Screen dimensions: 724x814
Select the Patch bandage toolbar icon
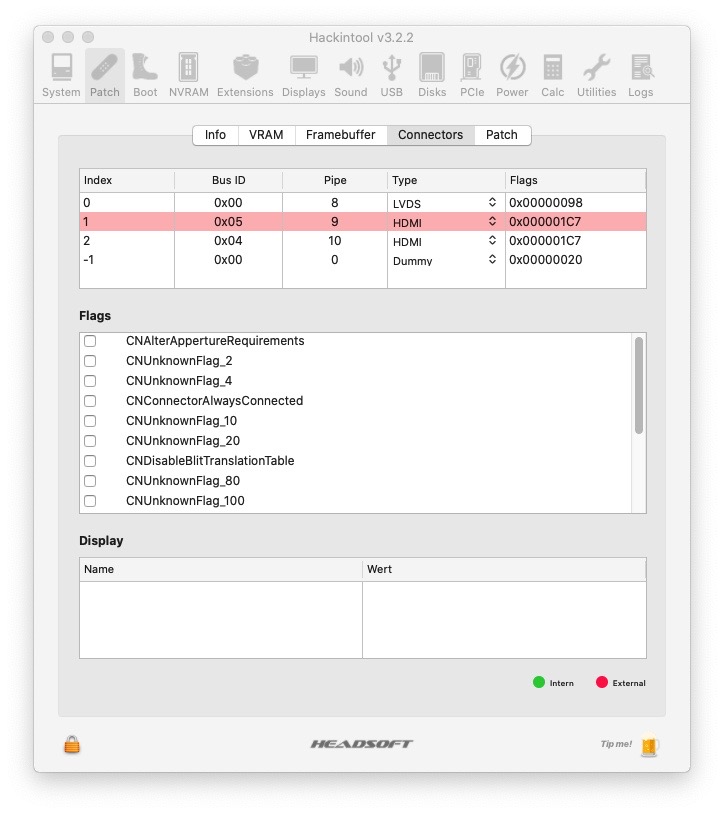point(104,67)
